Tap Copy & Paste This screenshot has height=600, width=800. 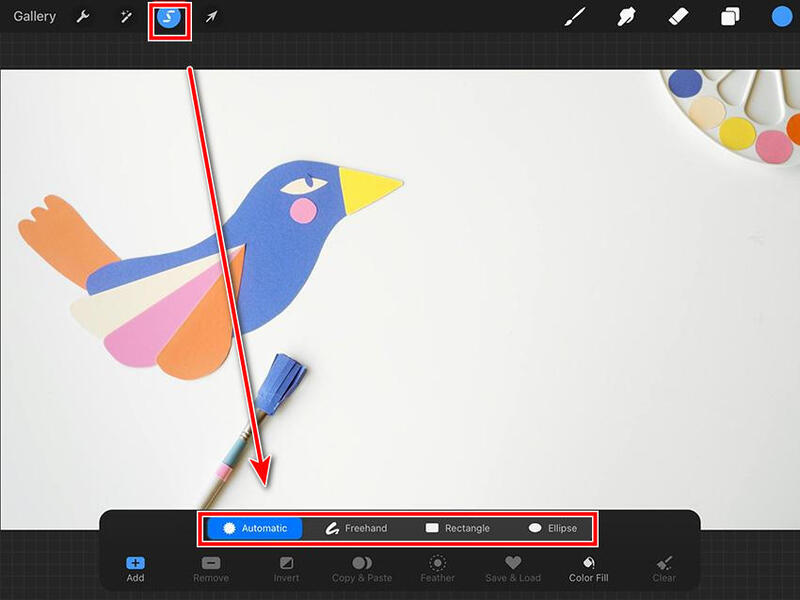coord(362,569)
